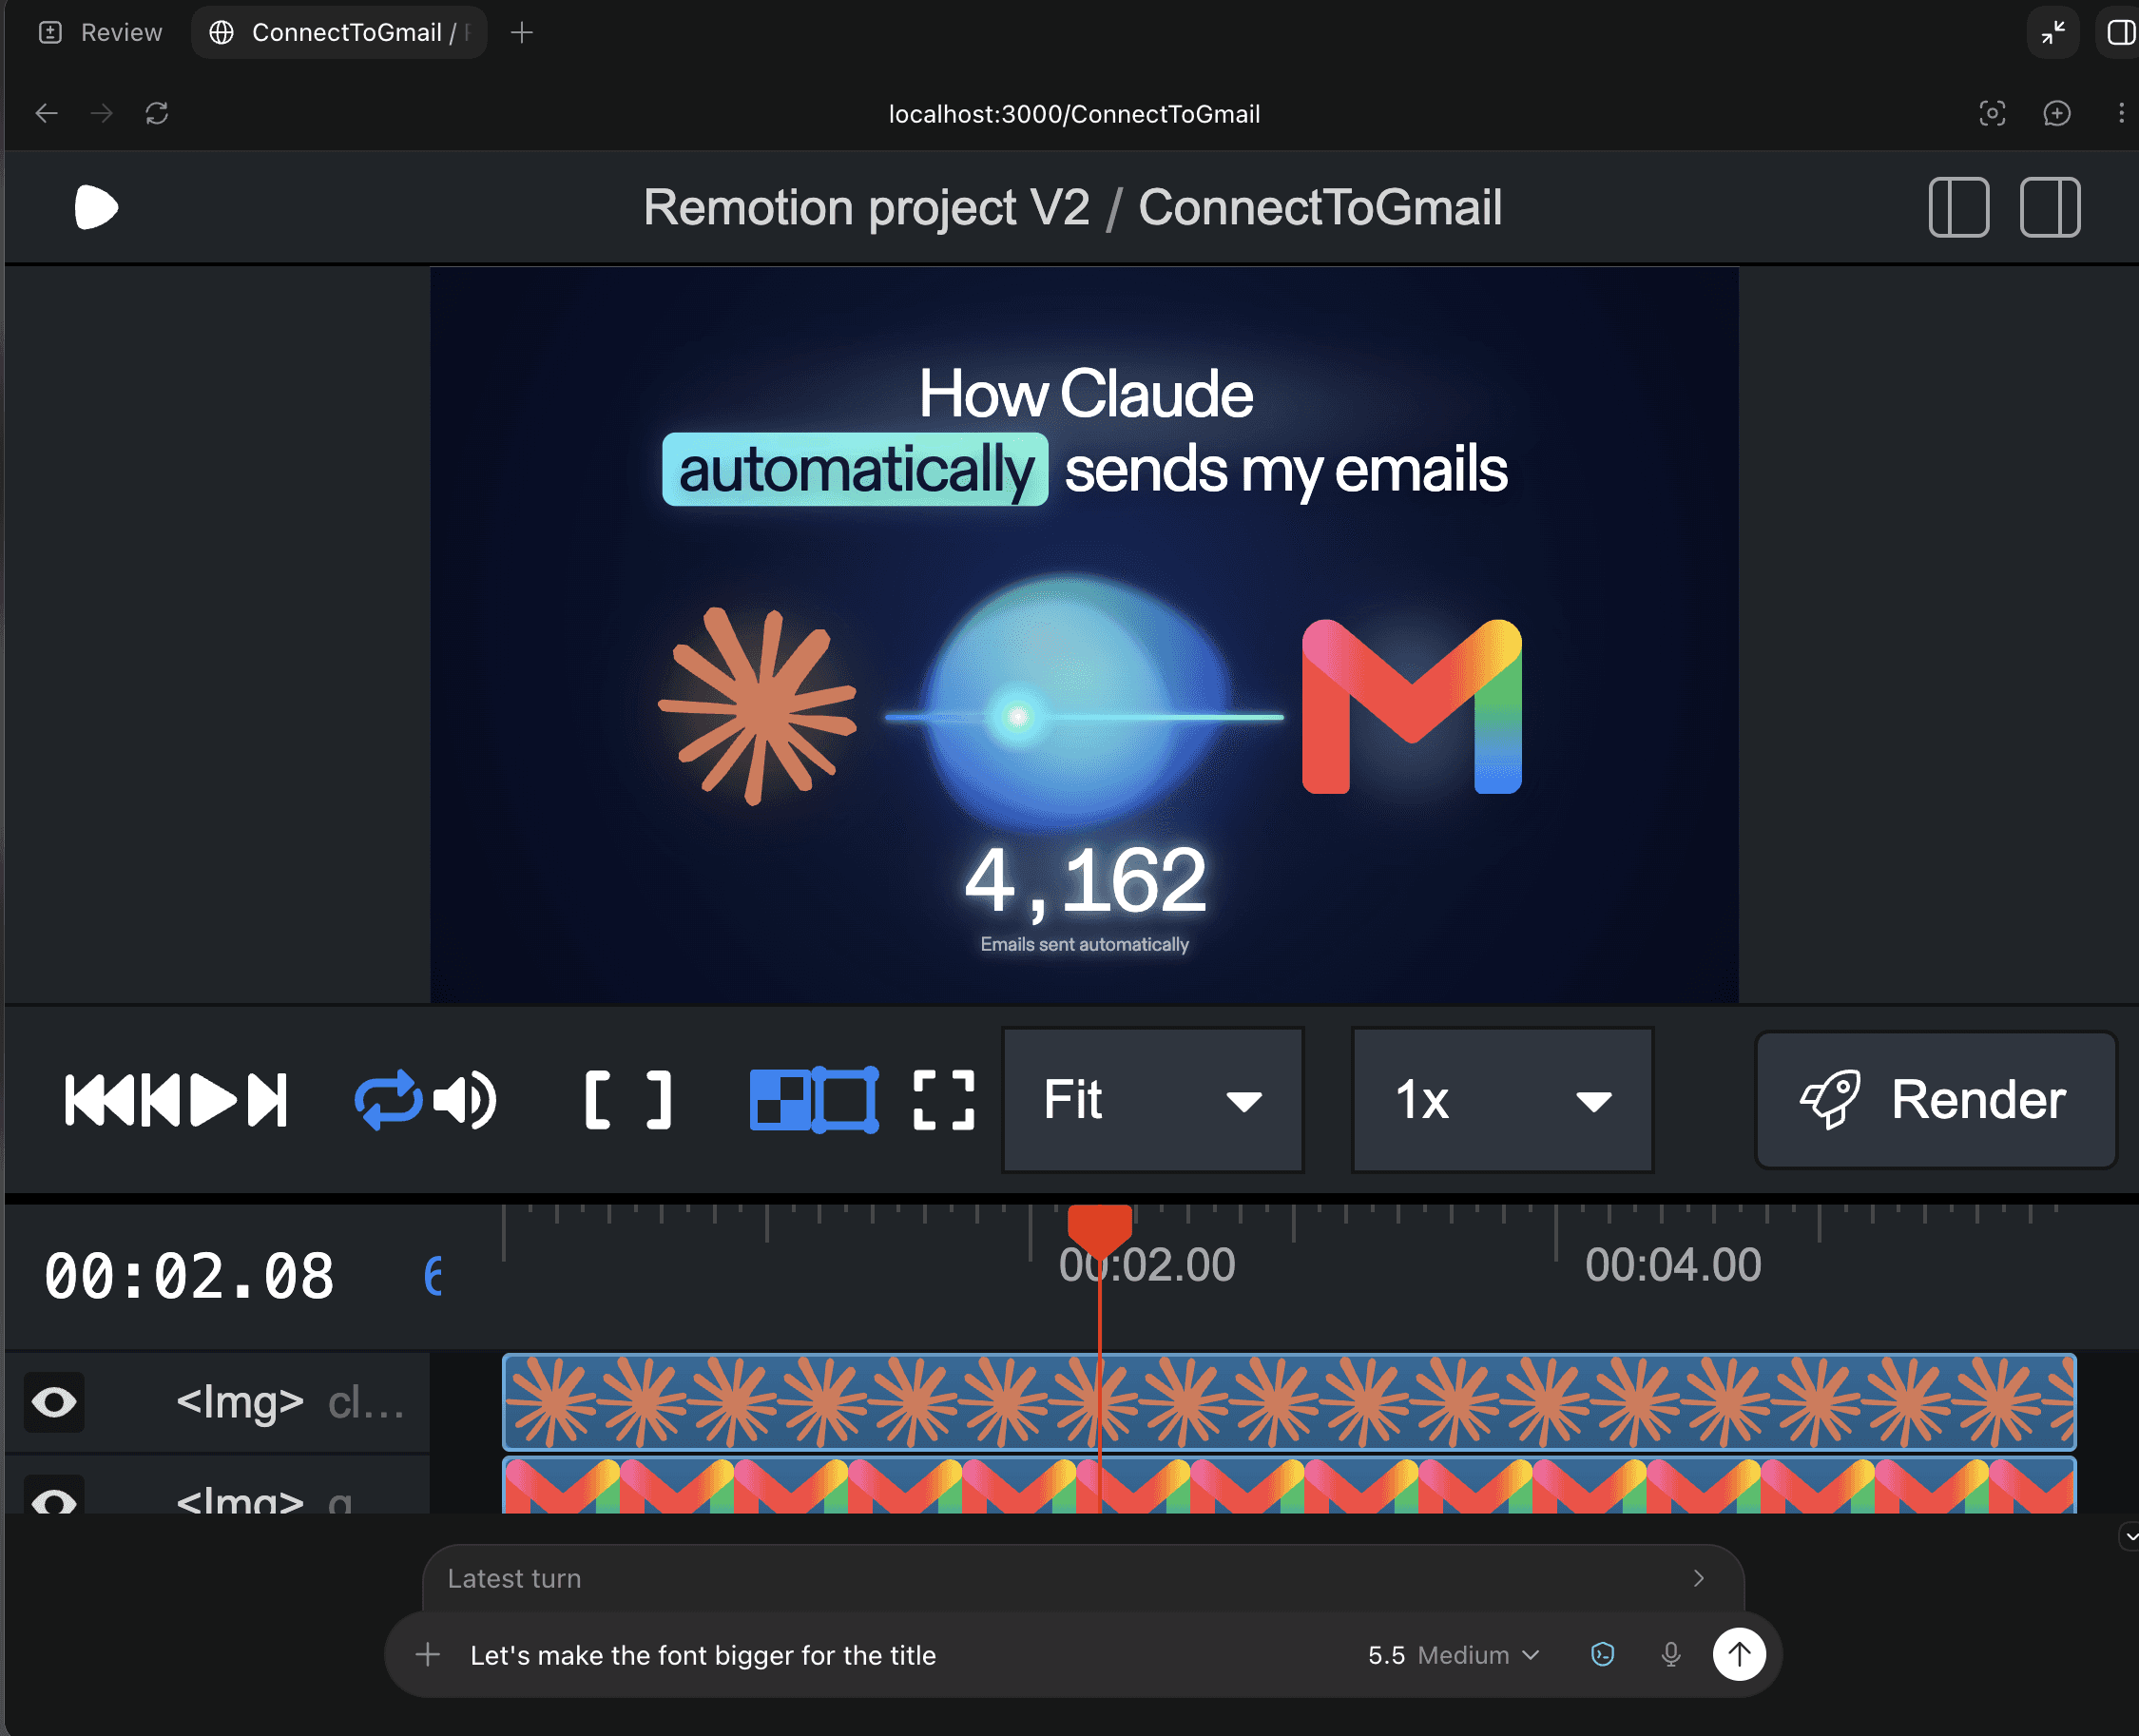Click the Claude starburst logo in the preview

pos(757,705)
